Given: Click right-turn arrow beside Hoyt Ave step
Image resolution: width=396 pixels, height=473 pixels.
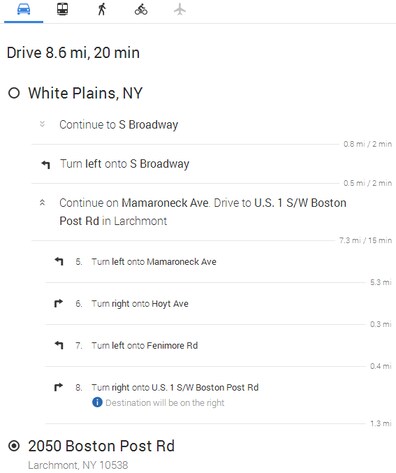Looking at the screenshot, I should (58, 303).
